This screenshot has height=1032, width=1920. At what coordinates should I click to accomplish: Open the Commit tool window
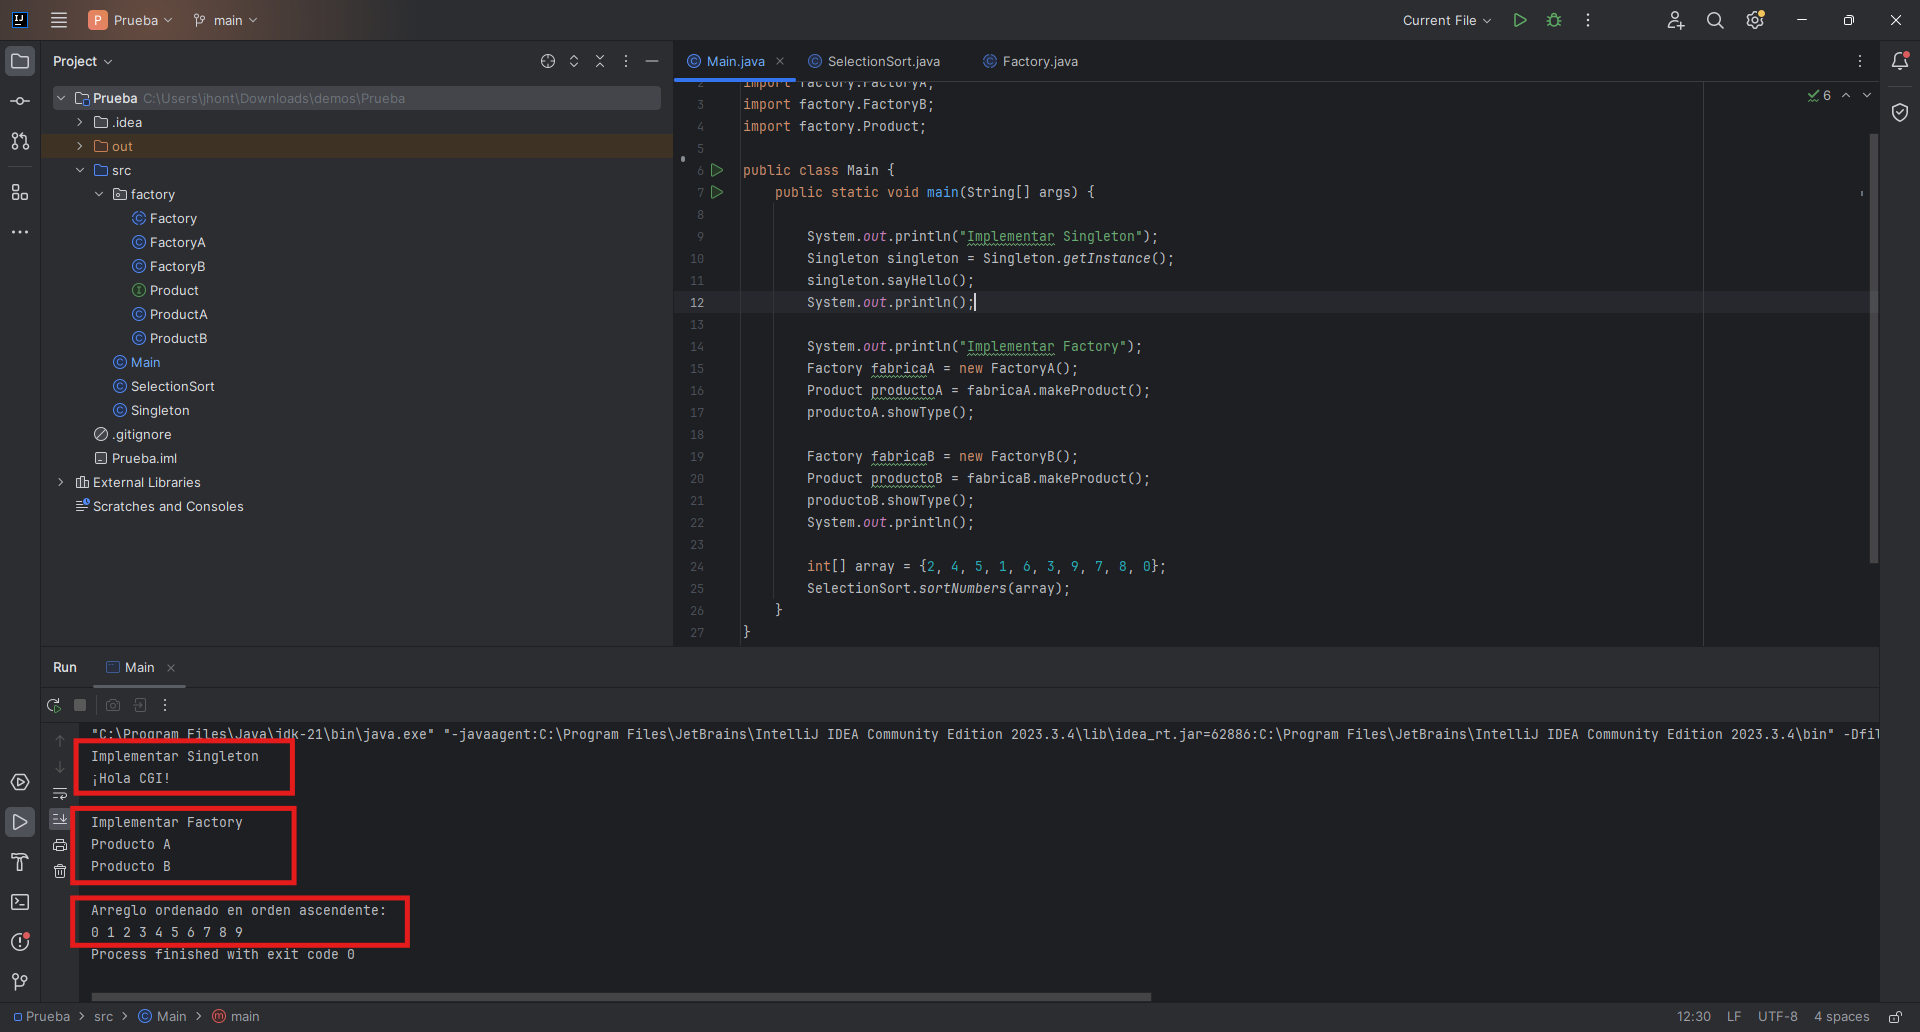tap(20, 100)
